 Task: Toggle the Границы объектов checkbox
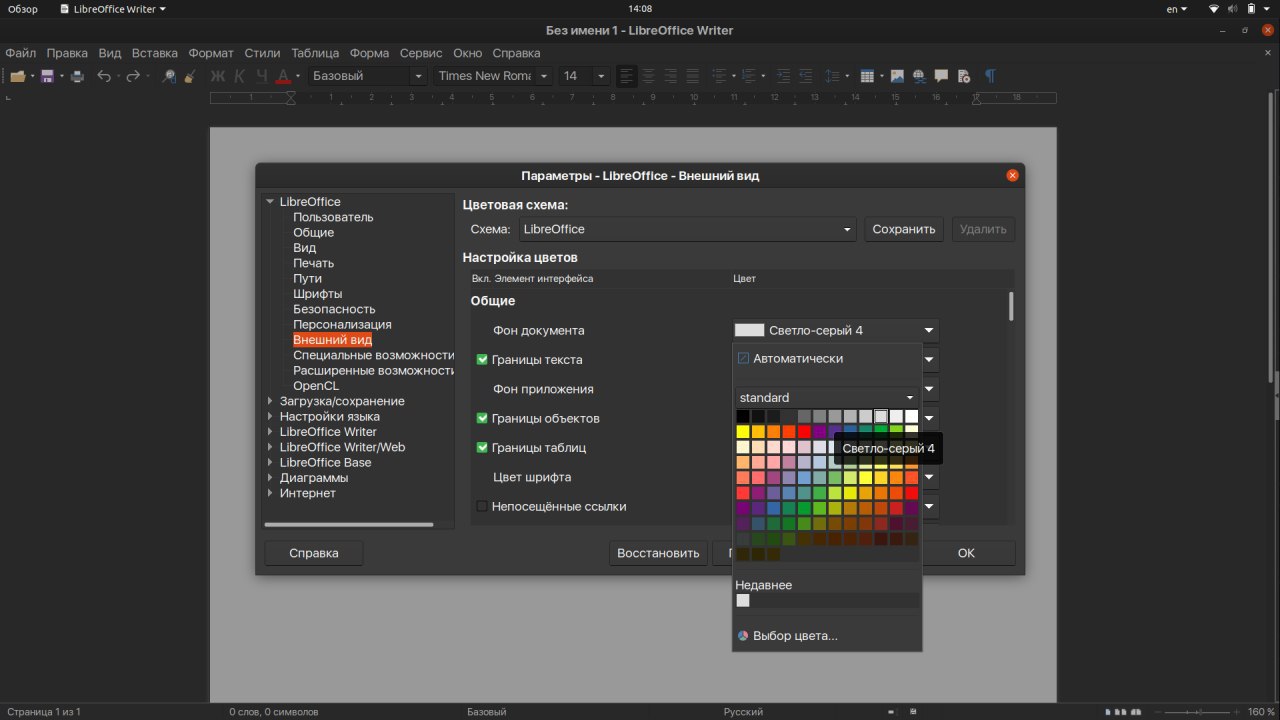coord(482,419)
